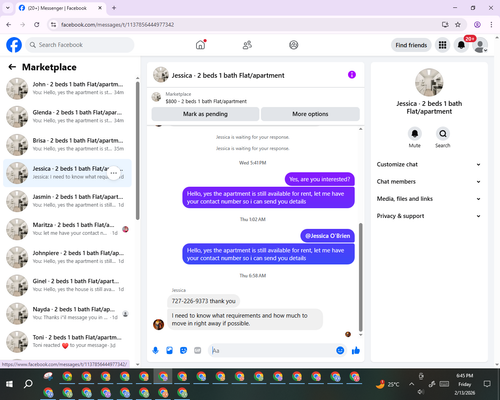The width and height of the screenshot is (500, 400).
Task: Open the Chrome profile icon
Action: point(477,25)
